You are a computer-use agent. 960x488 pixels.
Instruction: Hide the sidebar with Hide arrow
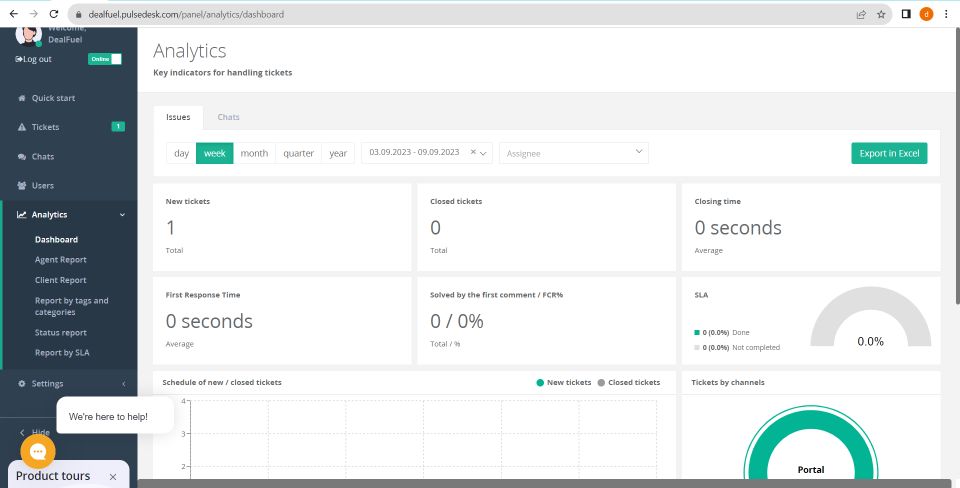coord(36,432)
